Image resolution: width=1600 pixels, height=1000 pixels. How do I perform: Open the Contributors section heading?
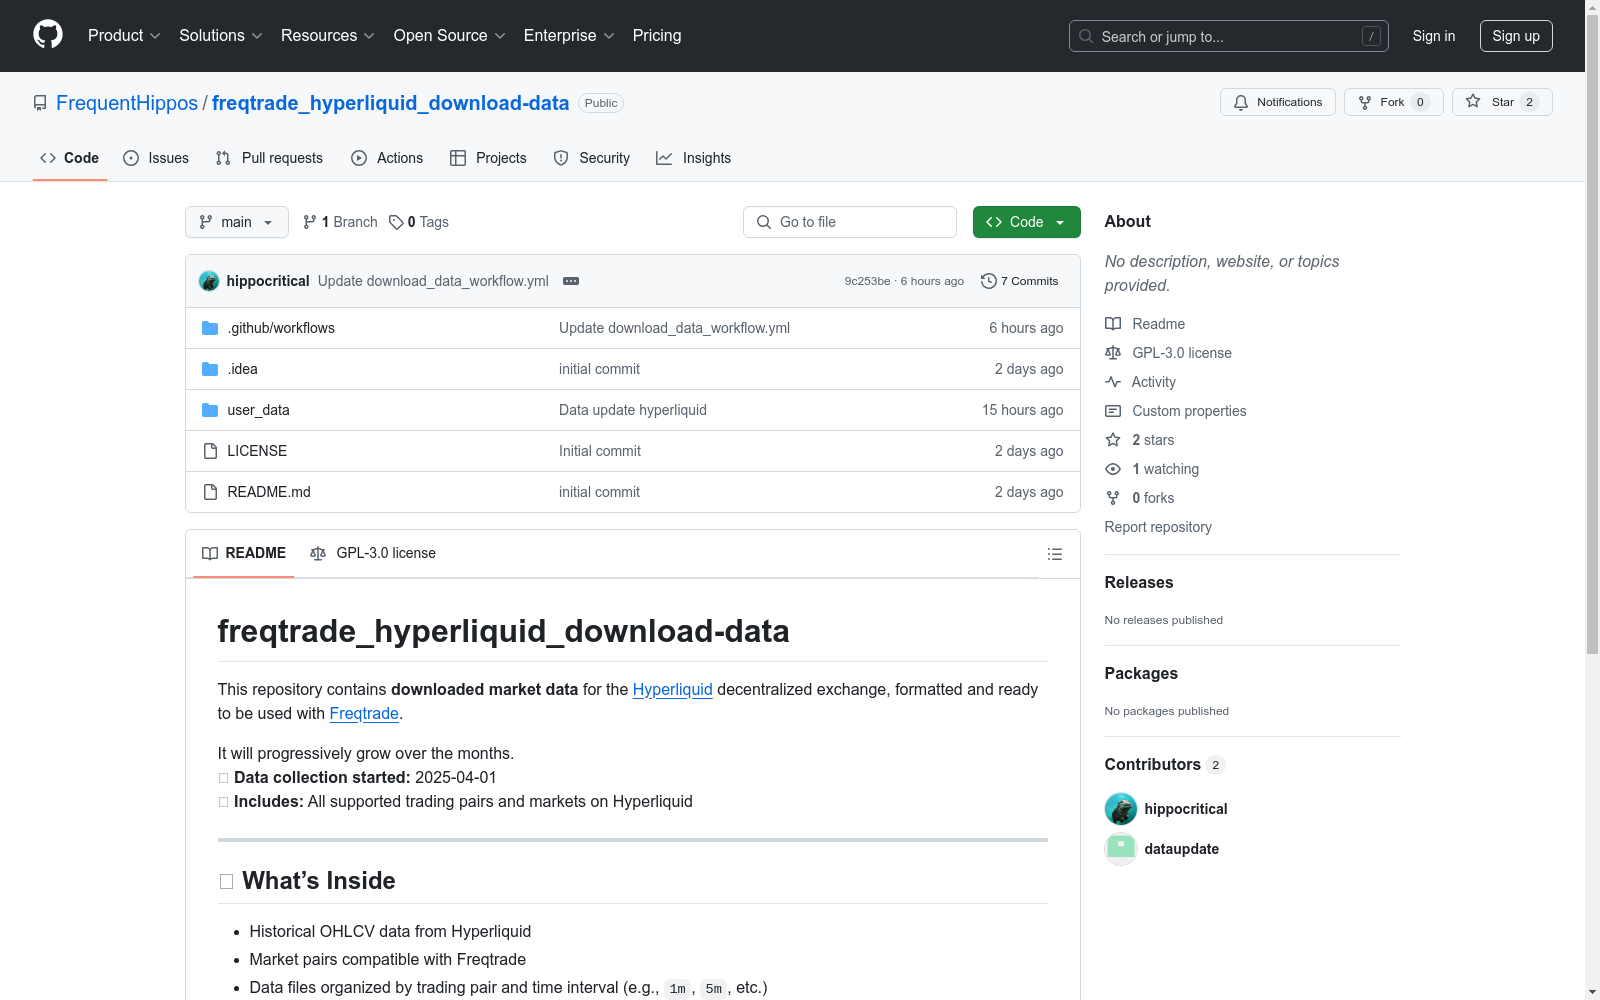(1164, 765)
